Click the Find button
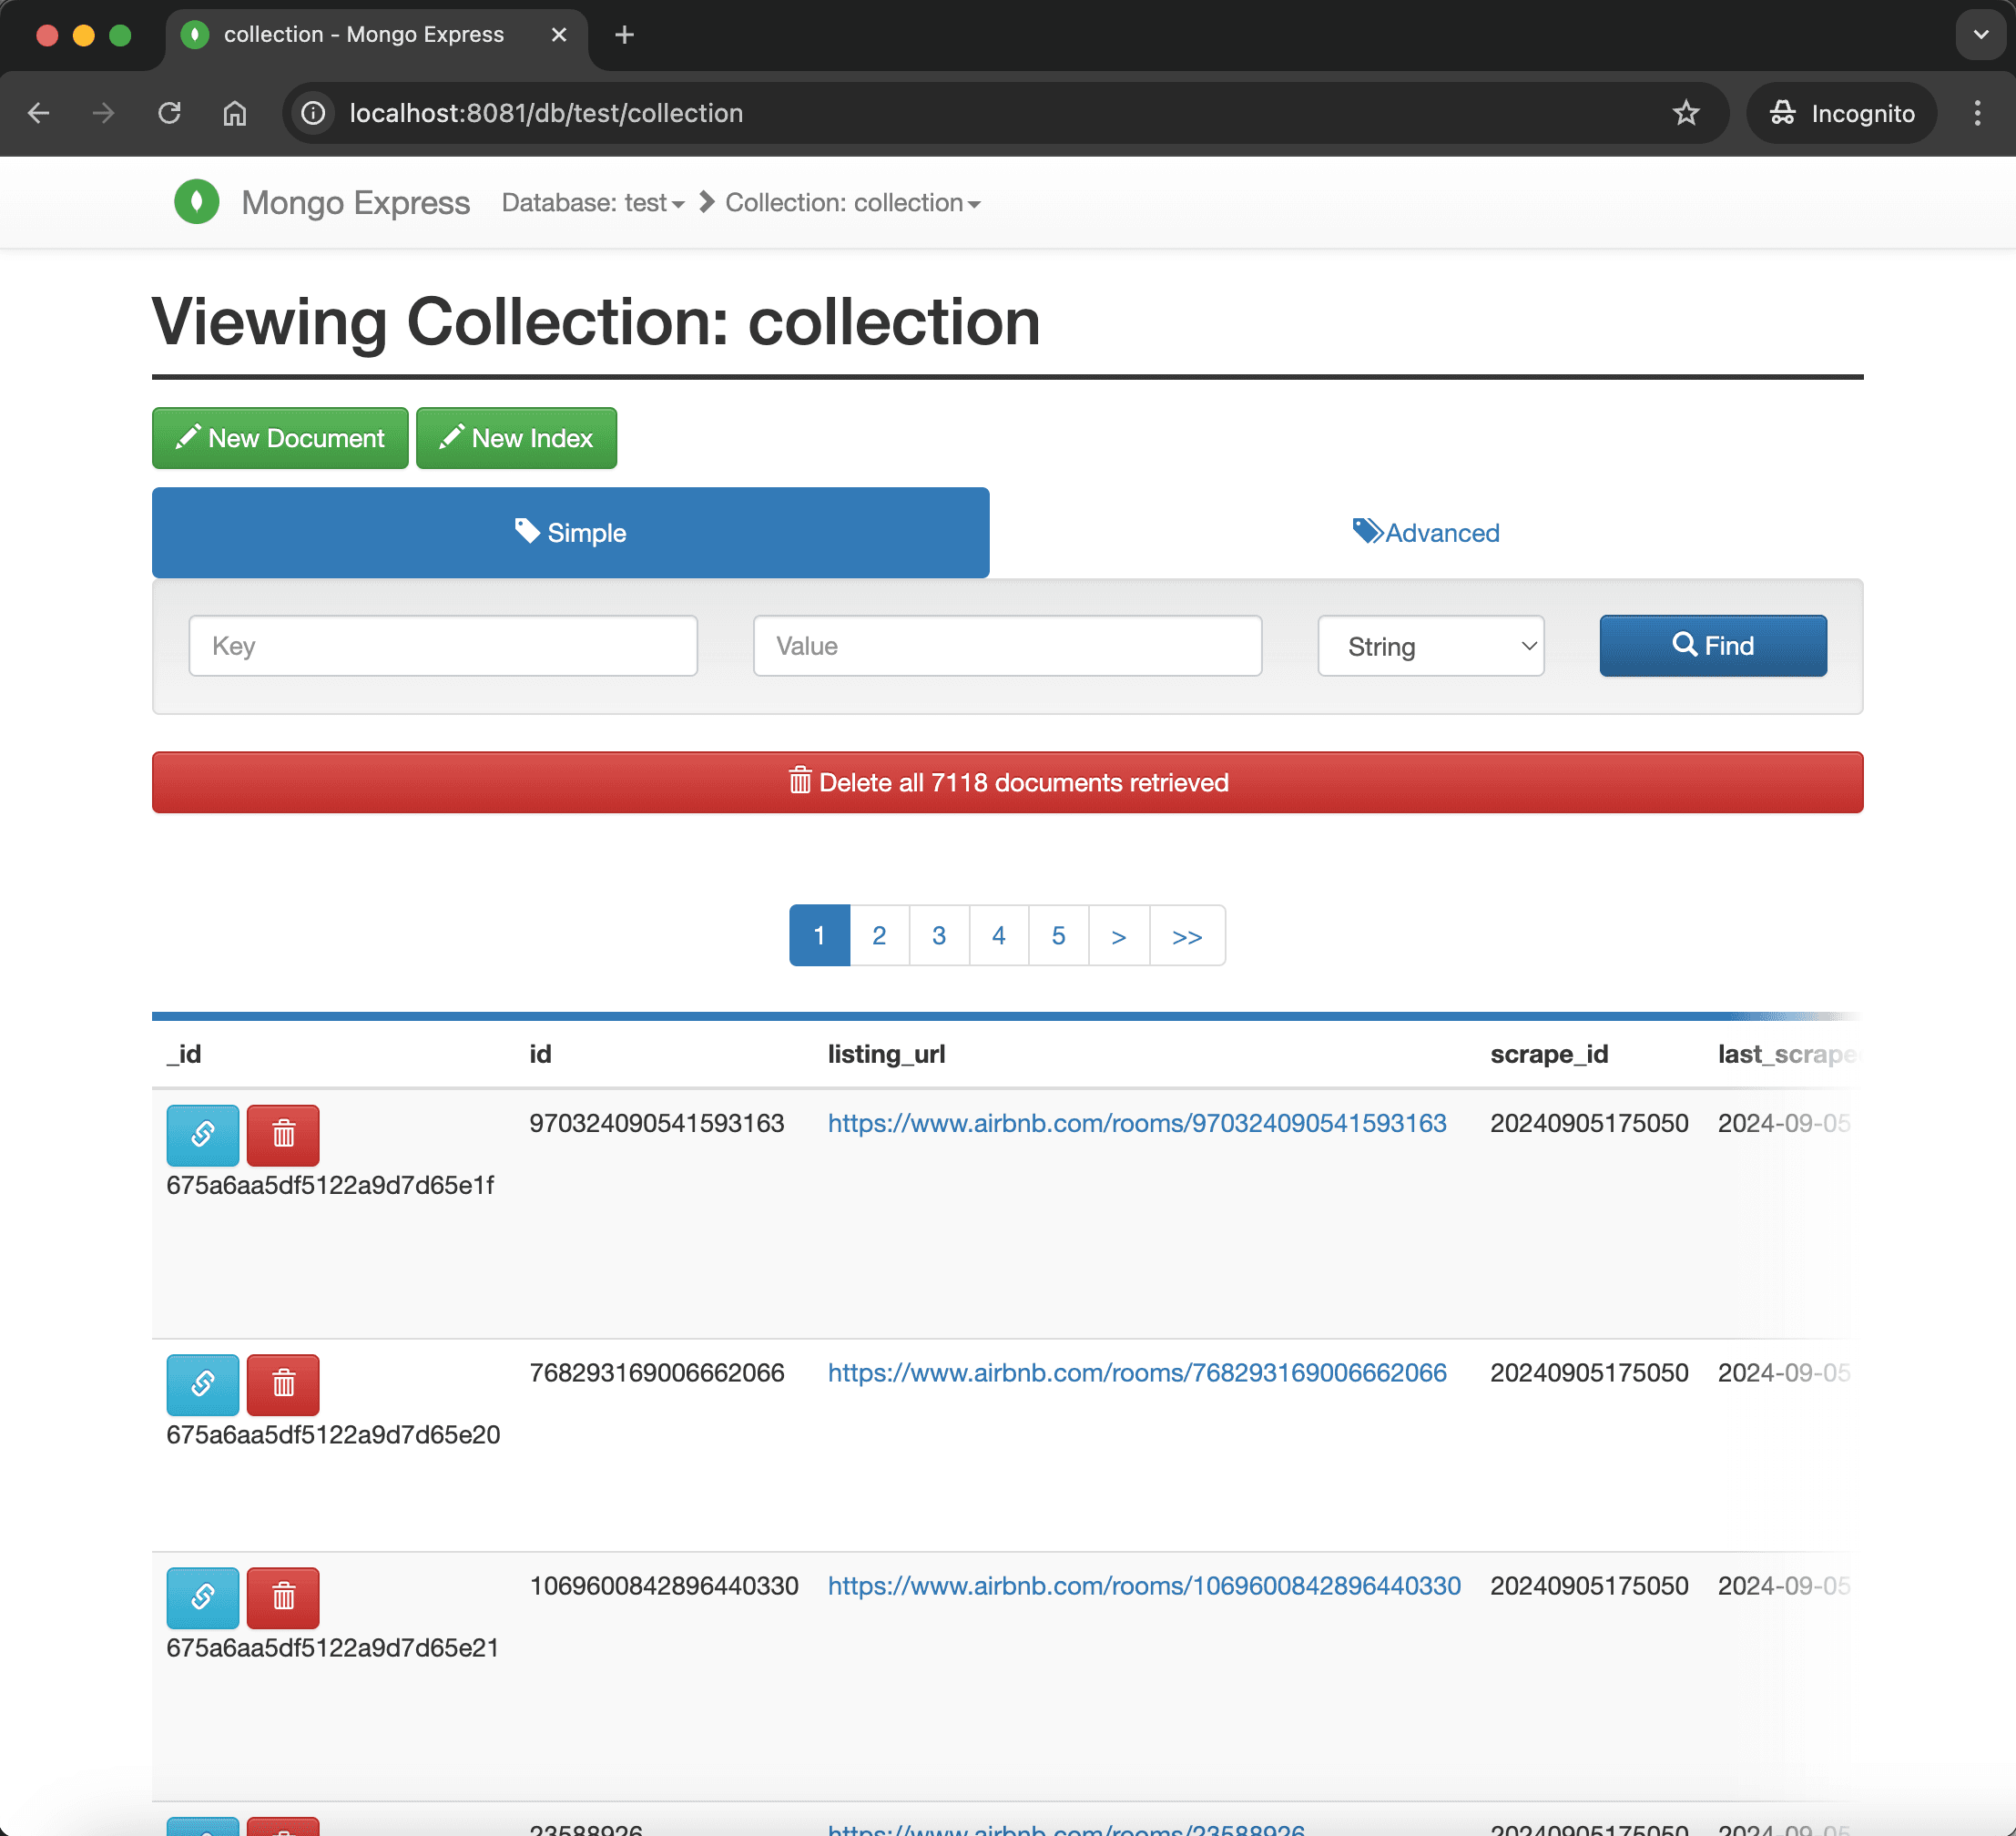This screenshot has height=1836, width=2016. point(1713,645)
